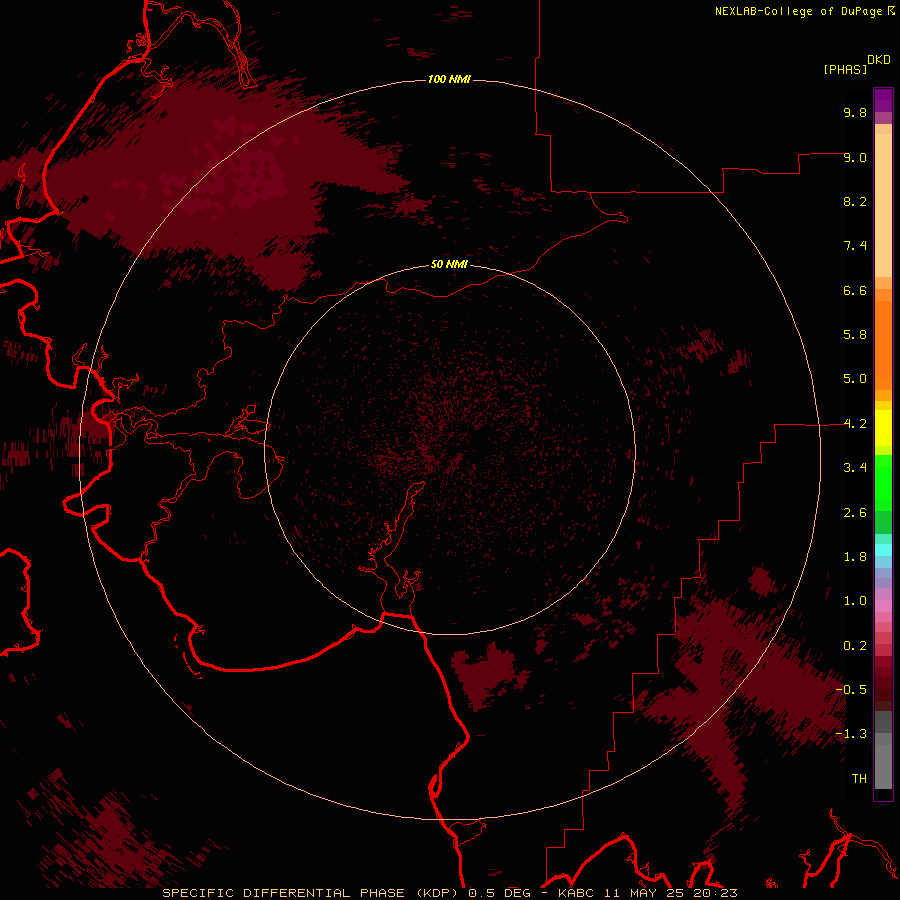
Task: Pick the yellow color bar segment
Action: (883, 428)
